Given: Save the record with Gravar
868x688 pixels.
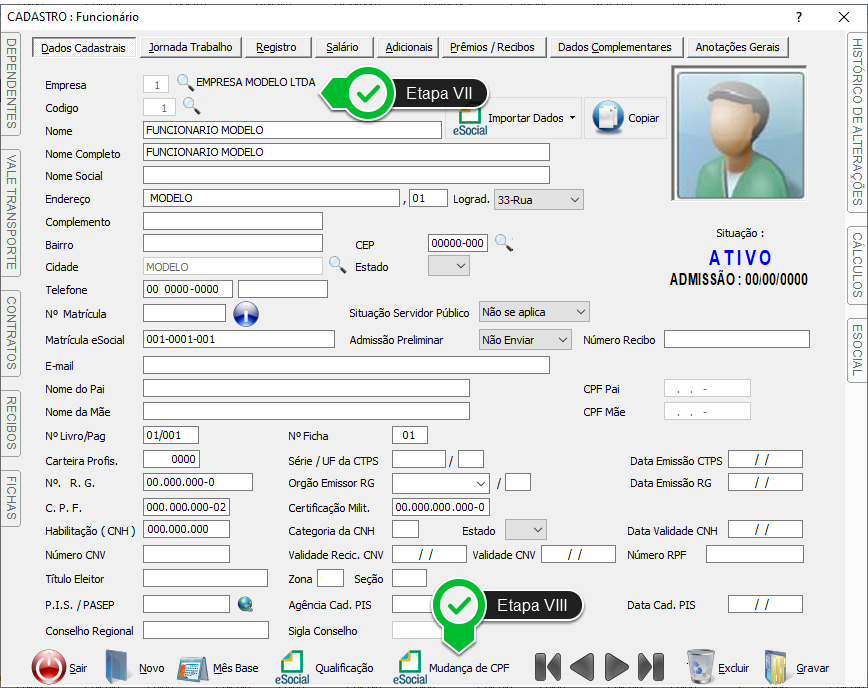Looking at the screenshot, I should [778, 667].
